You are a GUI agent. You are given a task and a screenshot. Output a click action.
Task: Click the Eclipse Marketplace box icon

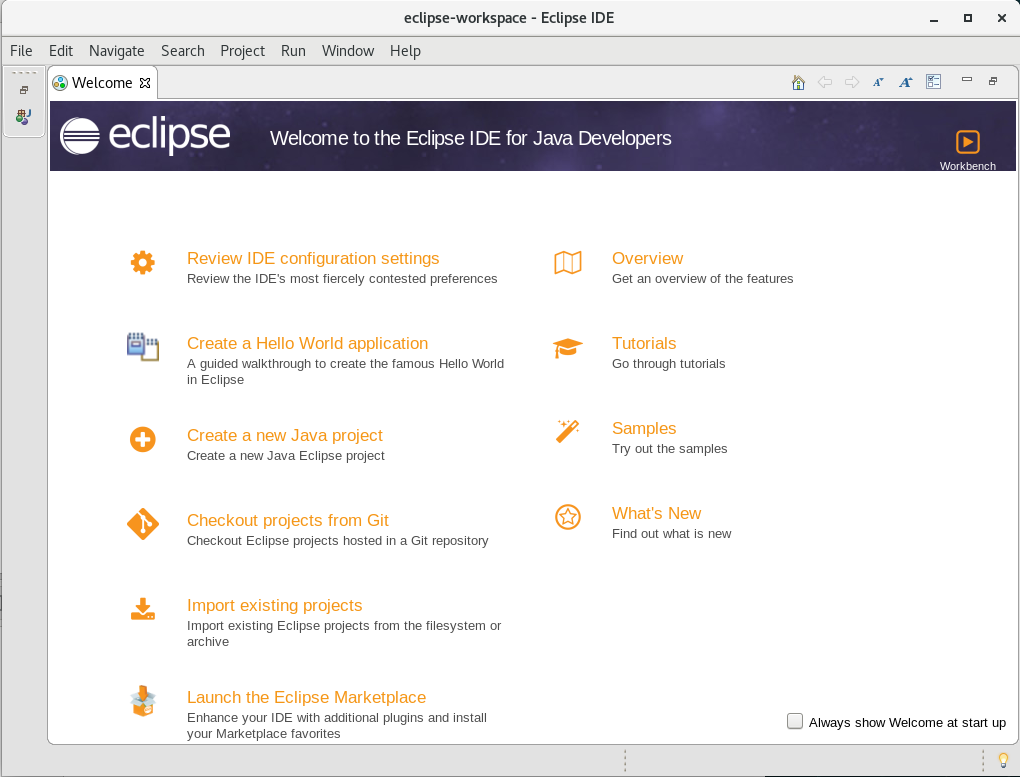click(143, 701)
